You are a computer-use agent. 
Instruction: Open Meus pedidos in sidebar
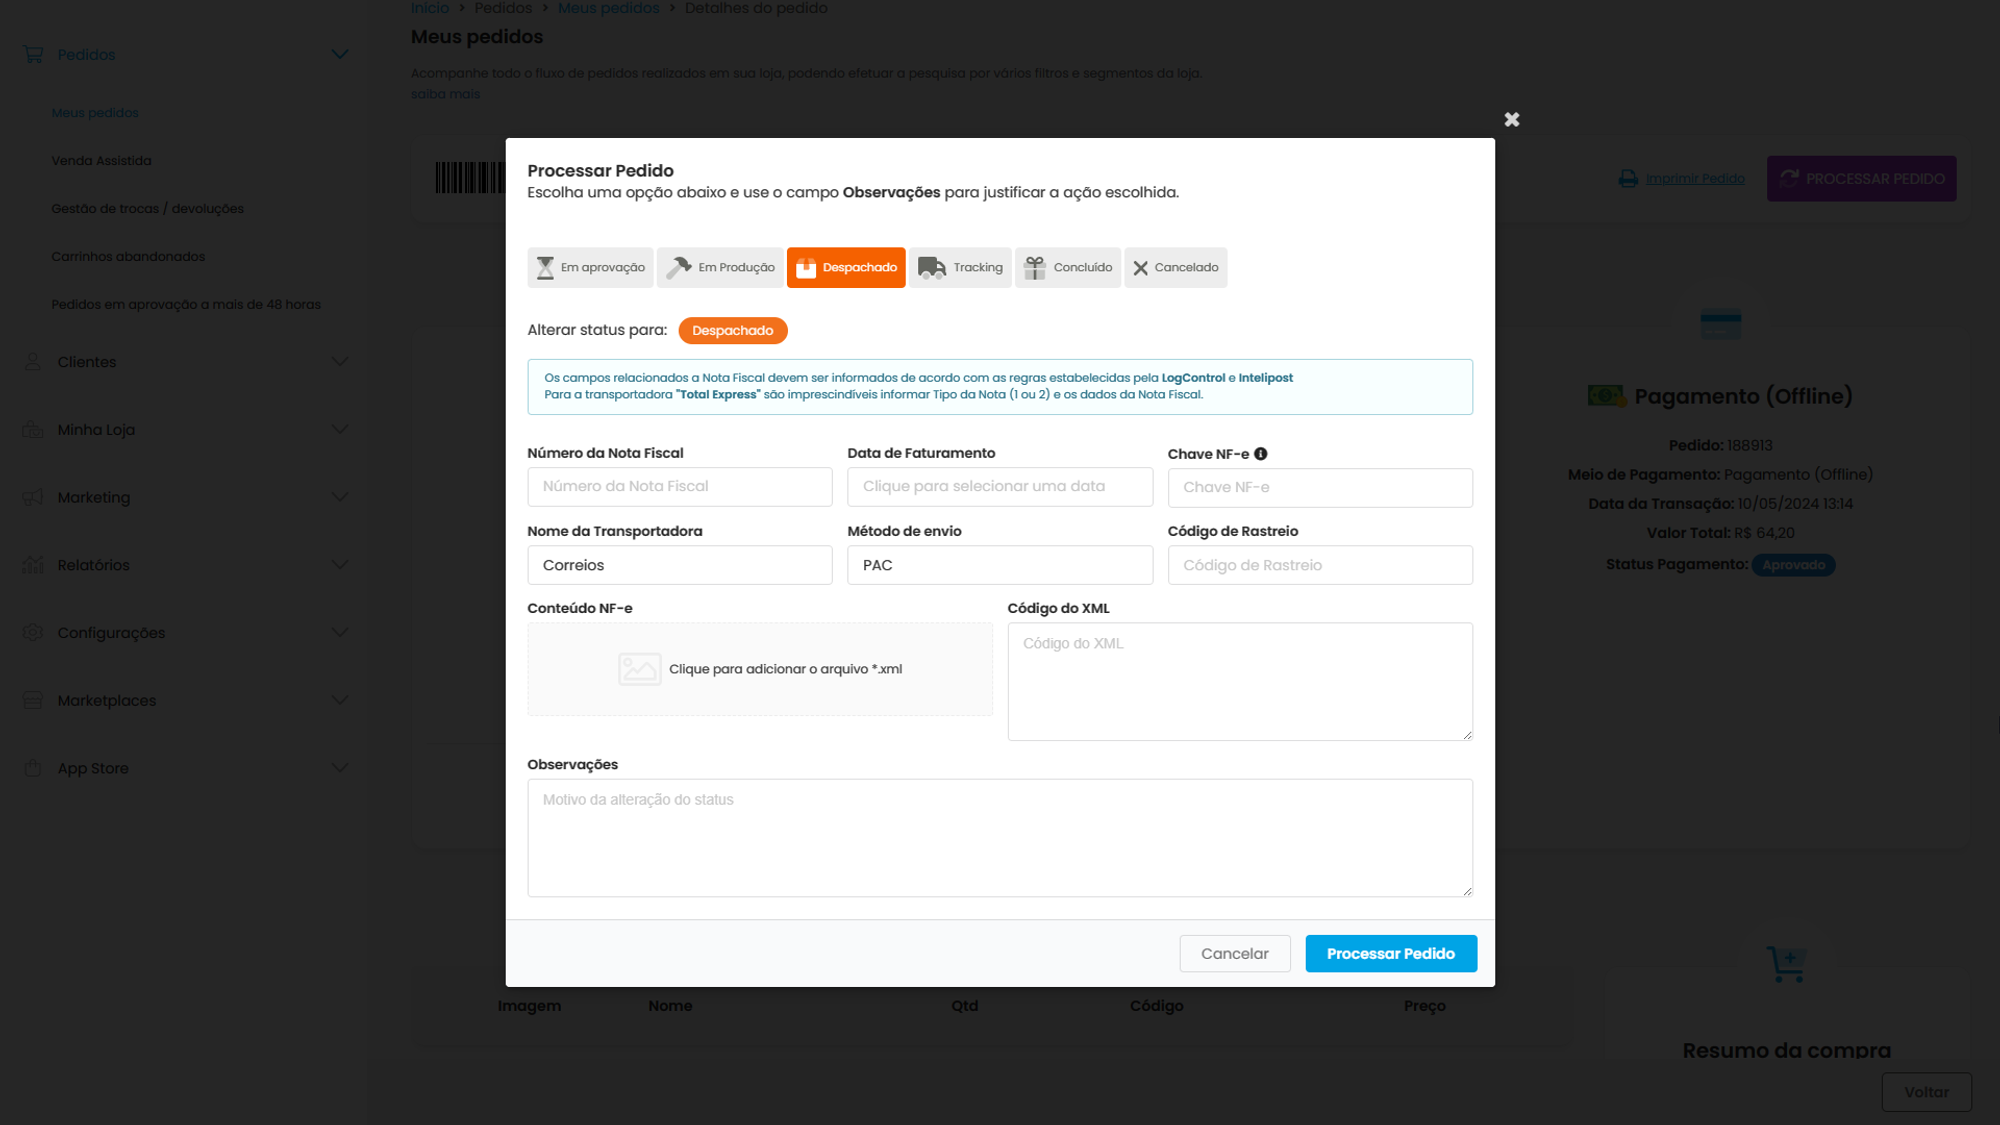pos(95,113)
